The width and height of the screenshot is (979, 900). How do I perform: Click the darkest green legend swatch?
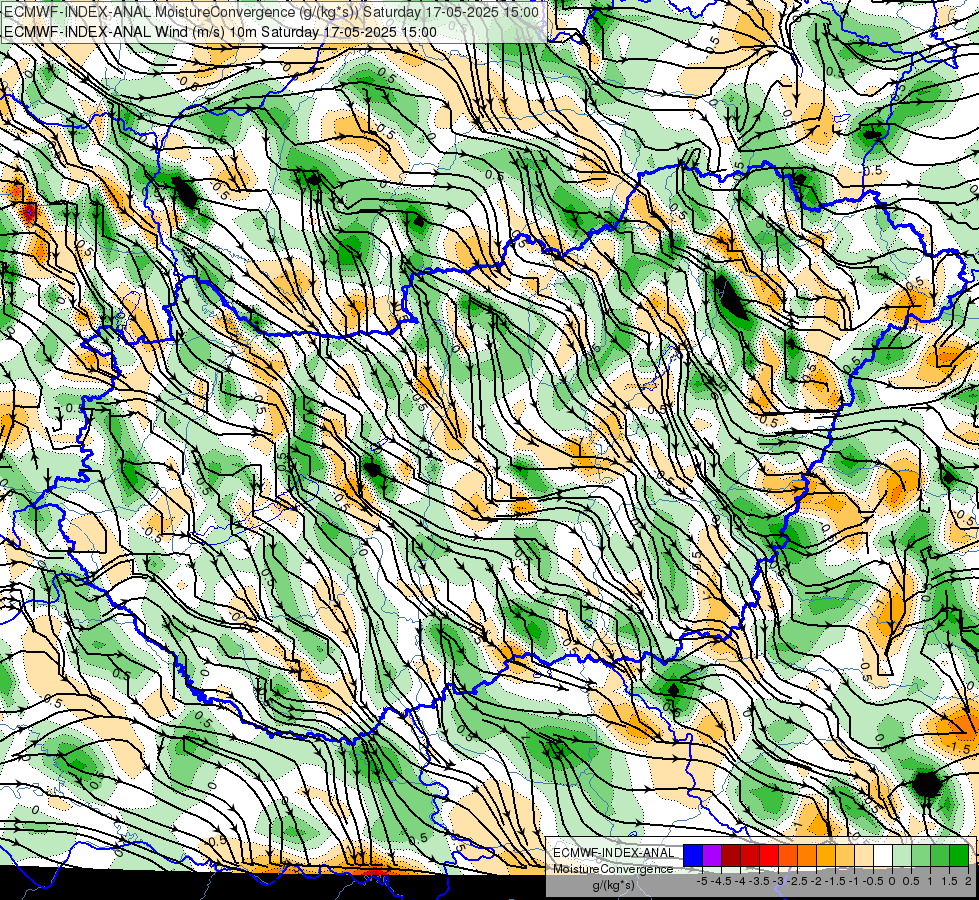click(959, 855)
